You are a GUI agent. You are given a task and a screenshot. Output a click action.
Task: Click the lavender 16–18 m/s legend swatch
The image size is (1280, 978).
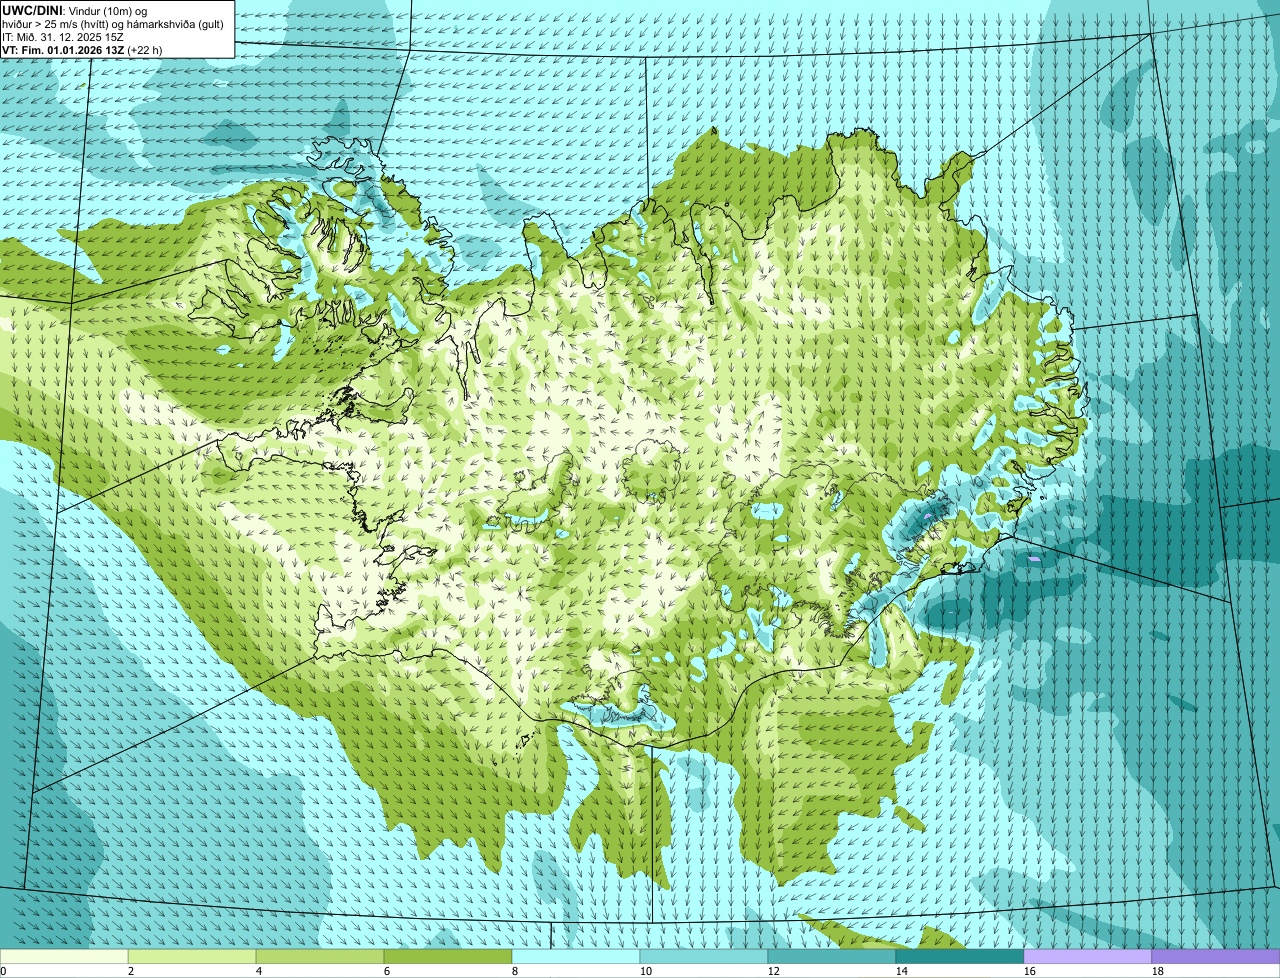[x=1088, y=956]
